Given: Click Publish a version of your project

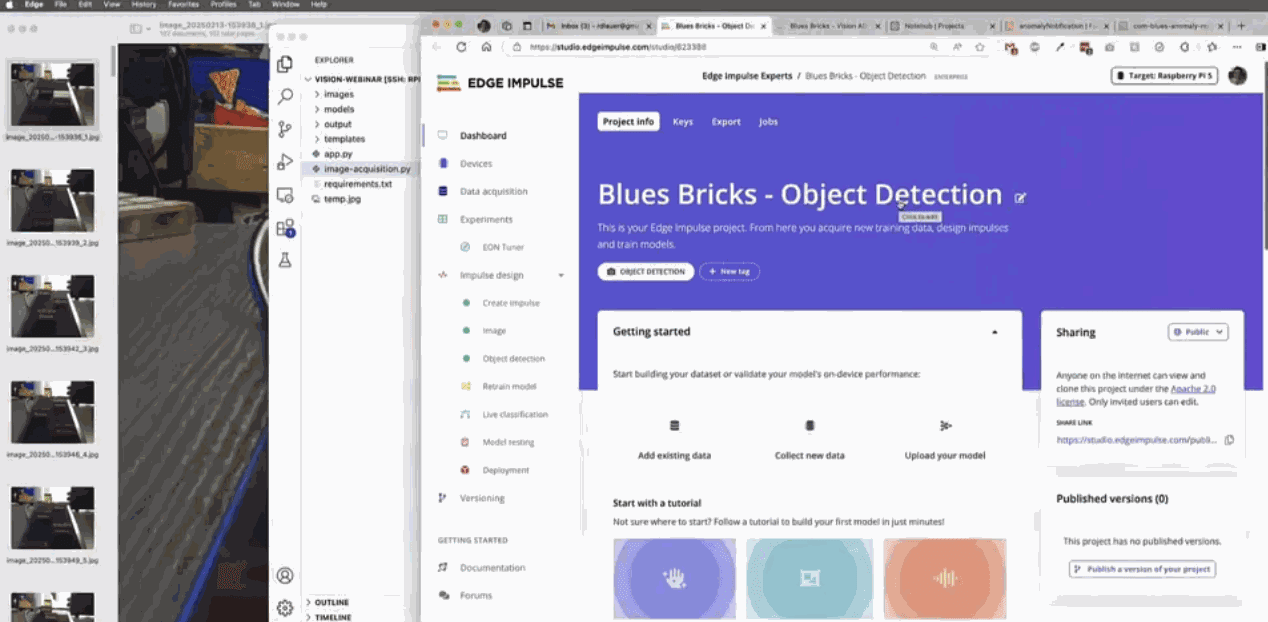Looking at the screenshot, I should (1142, 569).
